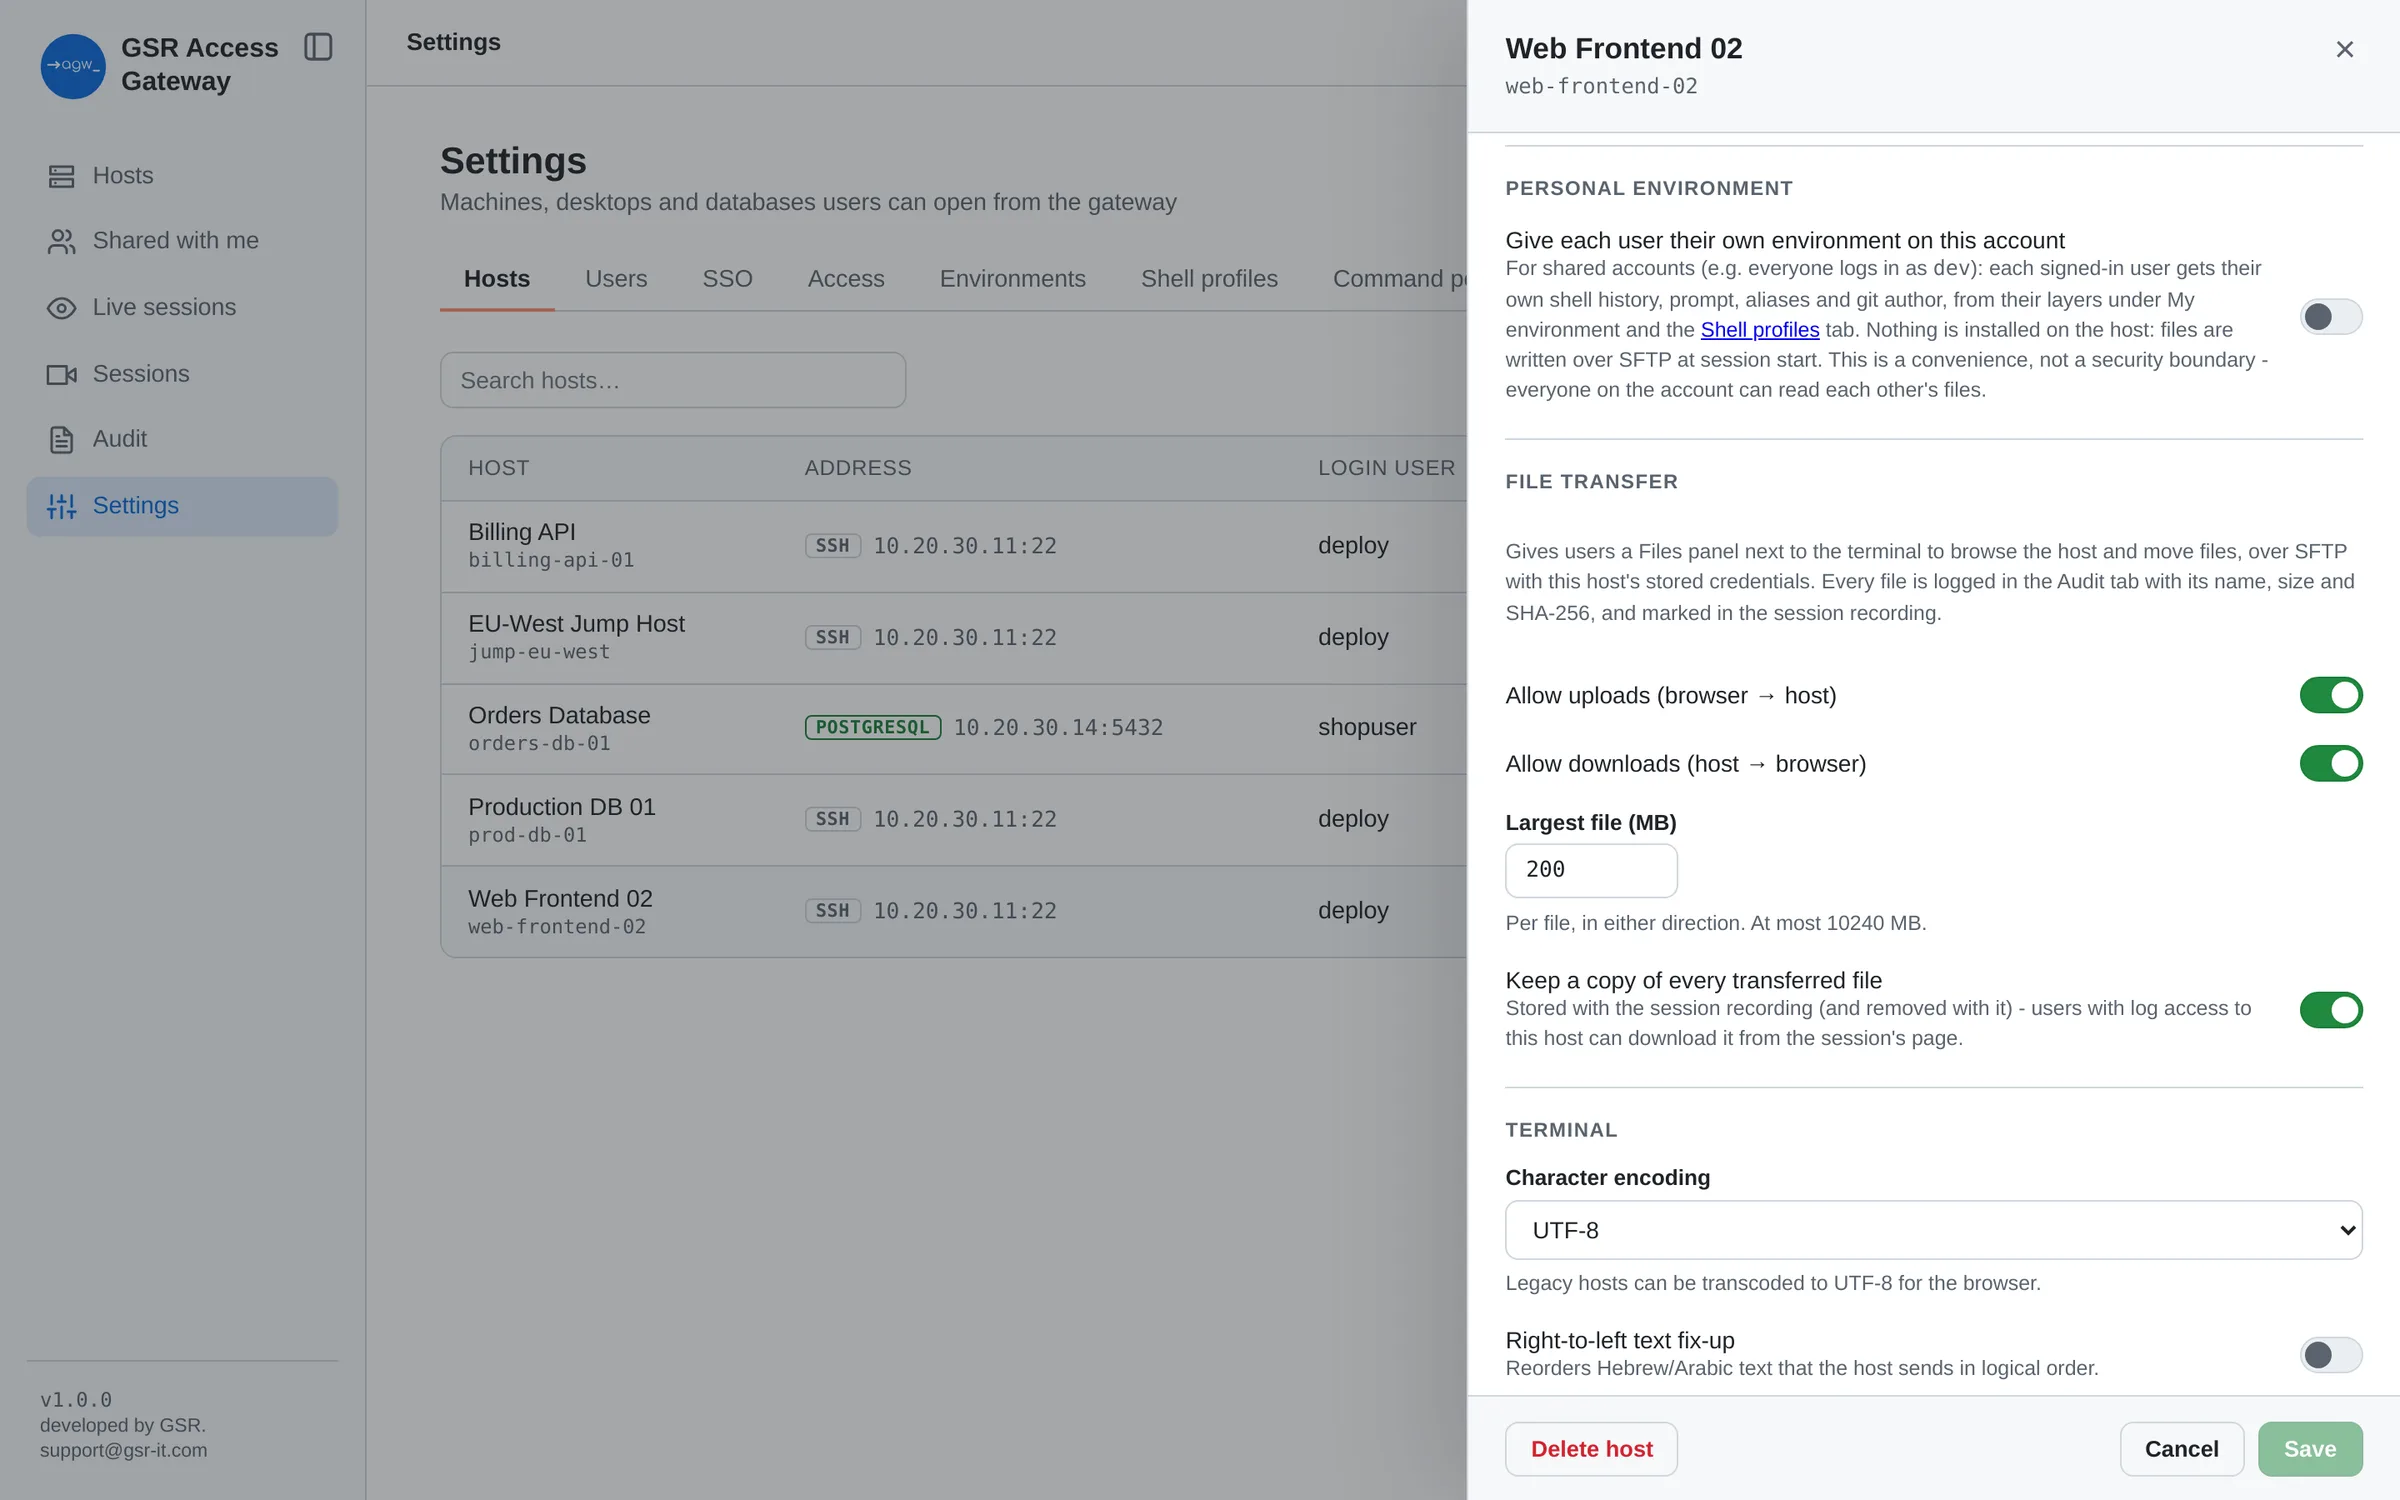Enable per-user personal environment toggle
The width and height of the screenshot is (2400, 1500).
point(2331,317)
